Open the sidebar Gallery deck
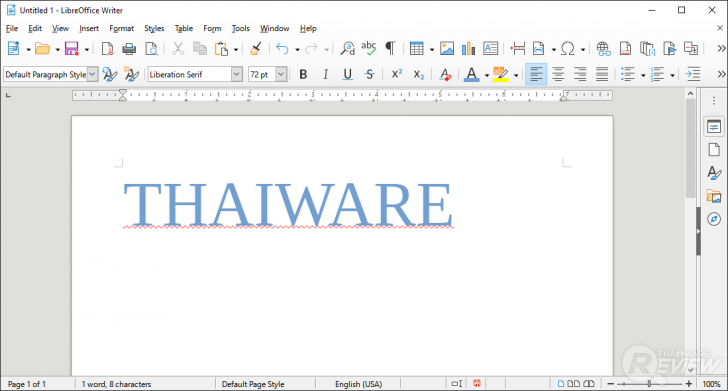The width and height of the screenshot is (728, 391). coord(714,196)
